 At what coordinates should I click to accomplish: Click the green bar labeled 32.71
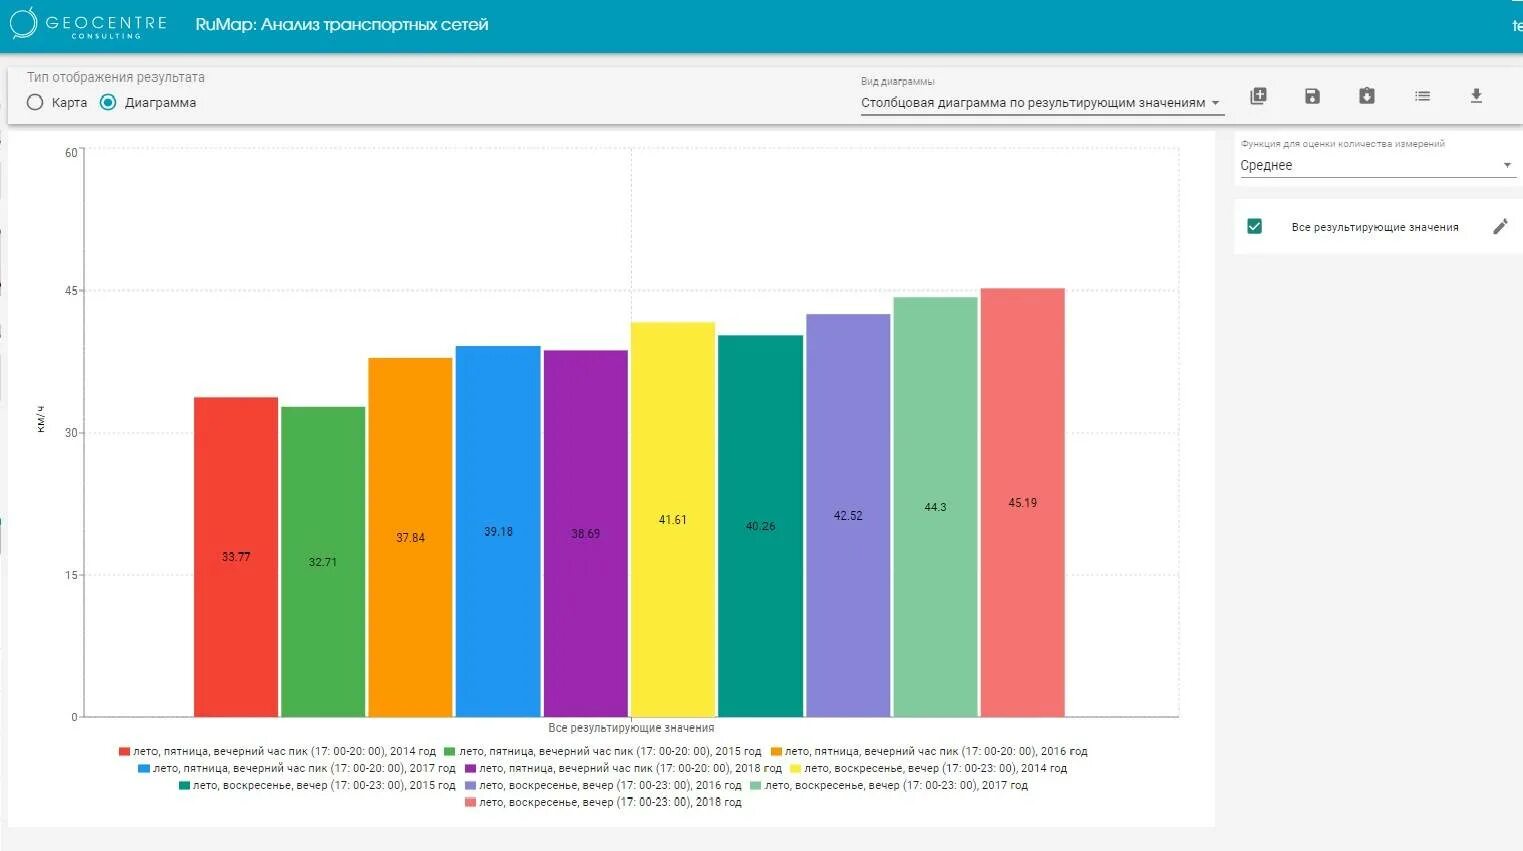(323, 562)
